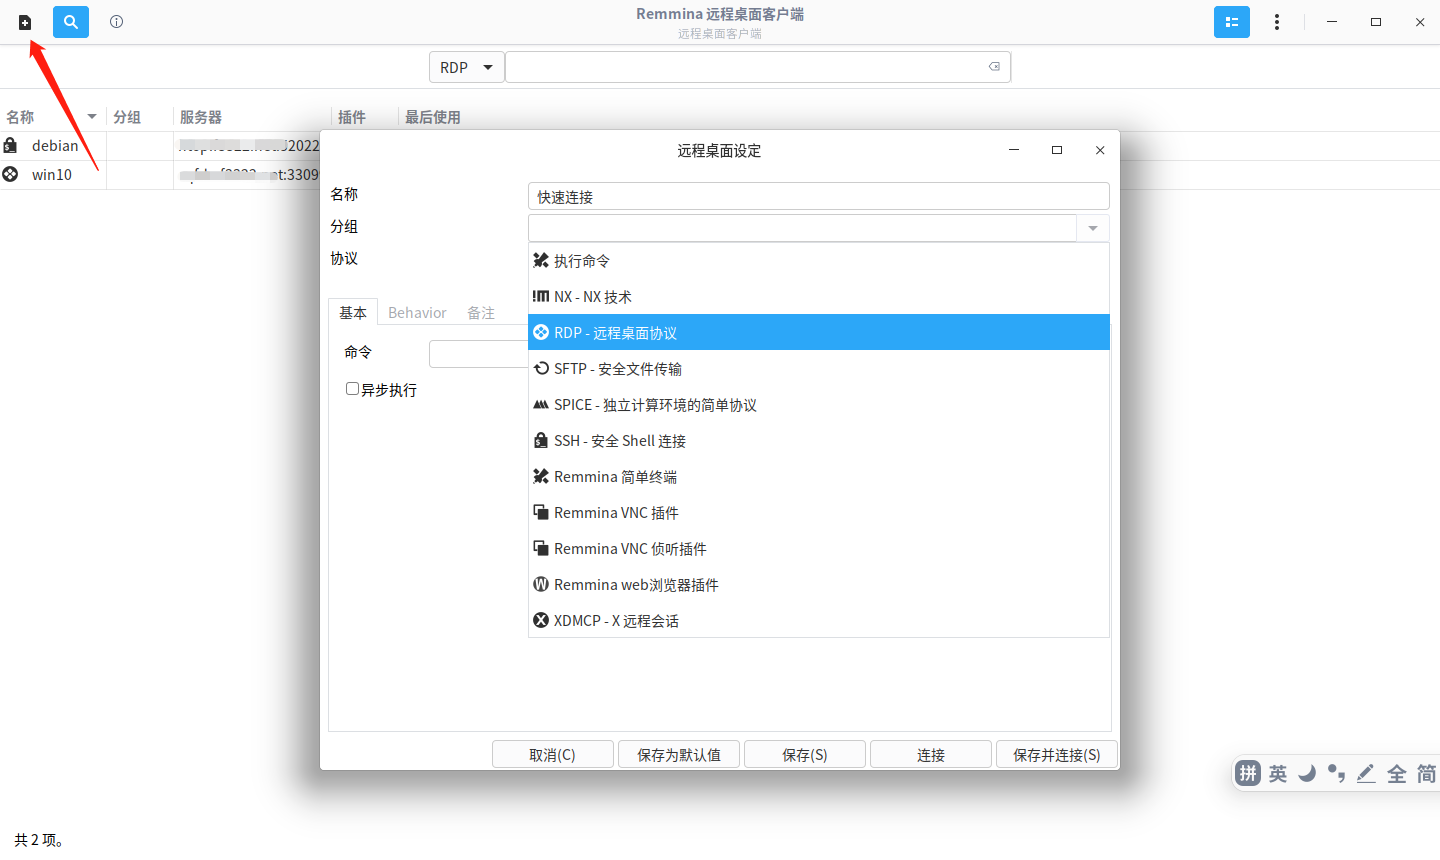The width and height of the screenshot is (1440, 860).
Task: Sort by the 插件 column header
Action: (352, 117)
